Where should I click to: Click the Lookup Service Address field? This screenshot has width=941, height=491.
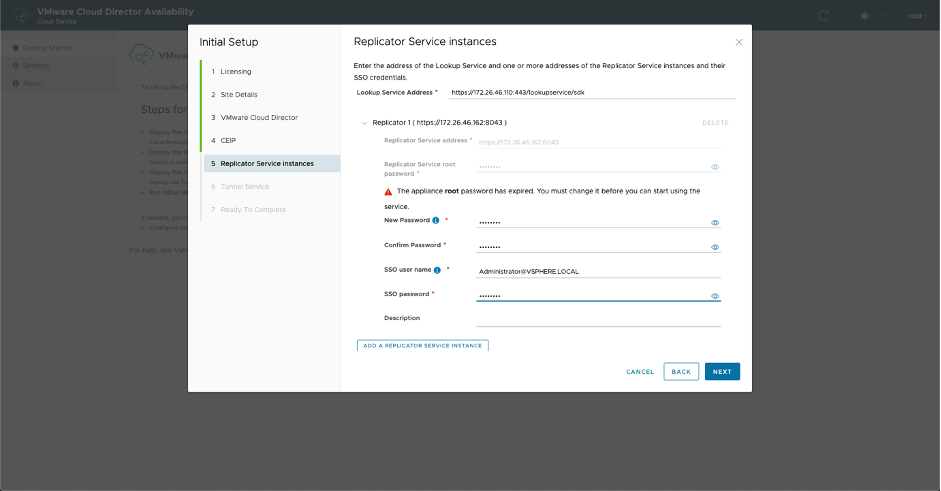click(592, 92)
